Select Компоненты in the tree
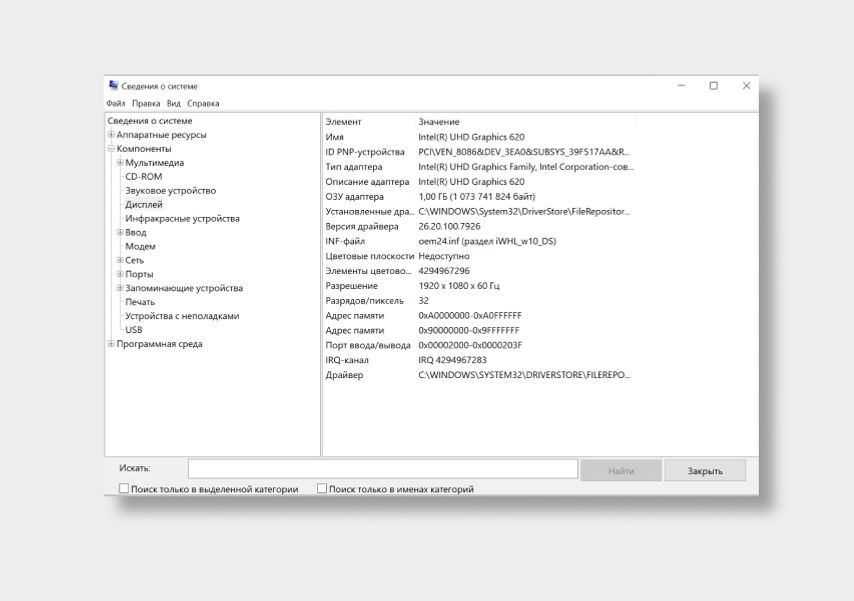Screen dimensions: 854x601 (144, 149)
